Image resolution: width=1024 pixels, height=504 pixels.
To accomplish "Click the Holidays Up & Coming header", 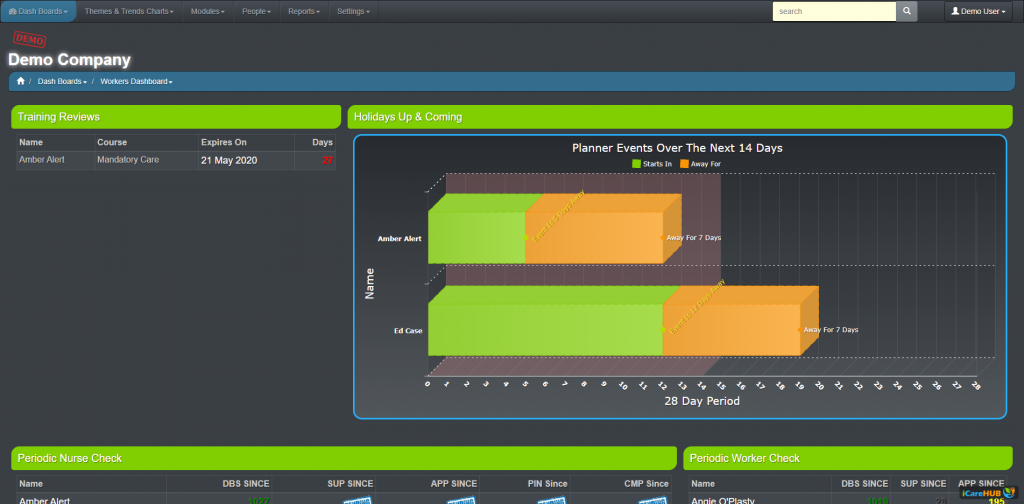I will click(x=680, y=117).
